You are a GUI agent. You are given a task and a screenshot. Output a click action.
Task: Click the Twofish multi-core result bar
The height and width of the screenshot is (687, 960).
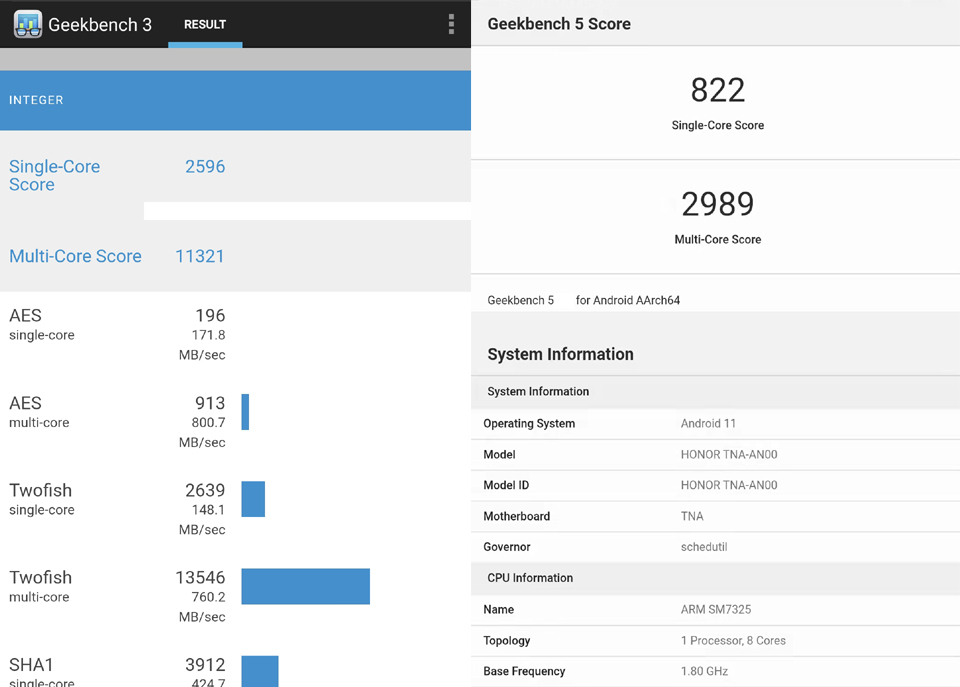click(x=306, y=587)
